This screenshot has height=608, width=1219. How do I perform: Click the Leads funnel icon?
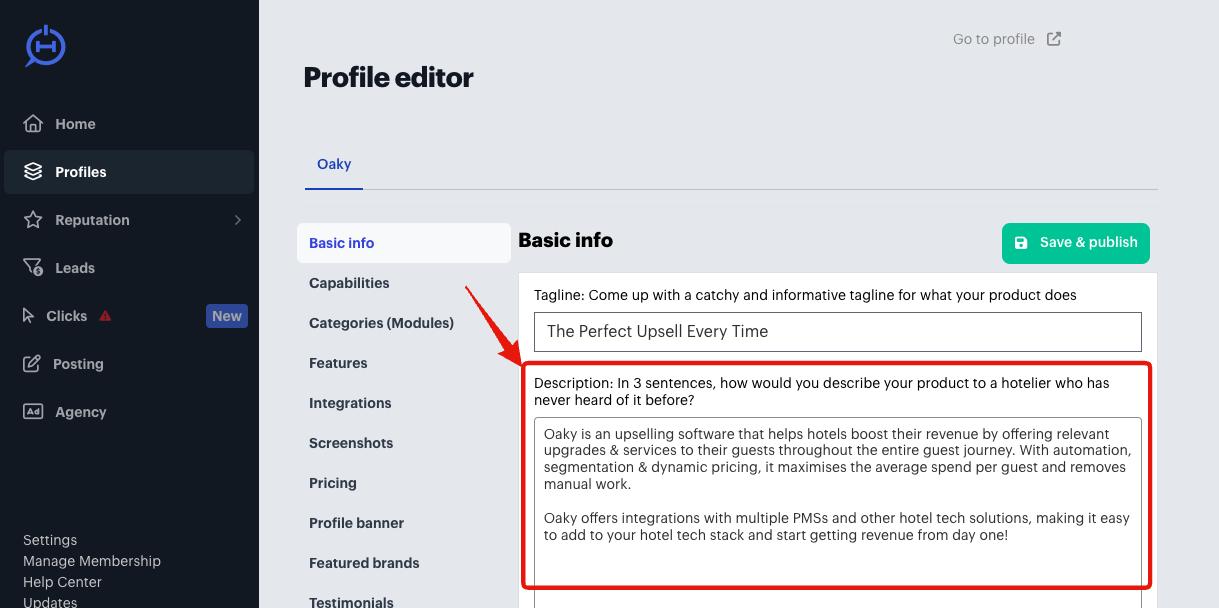(33, 268)
